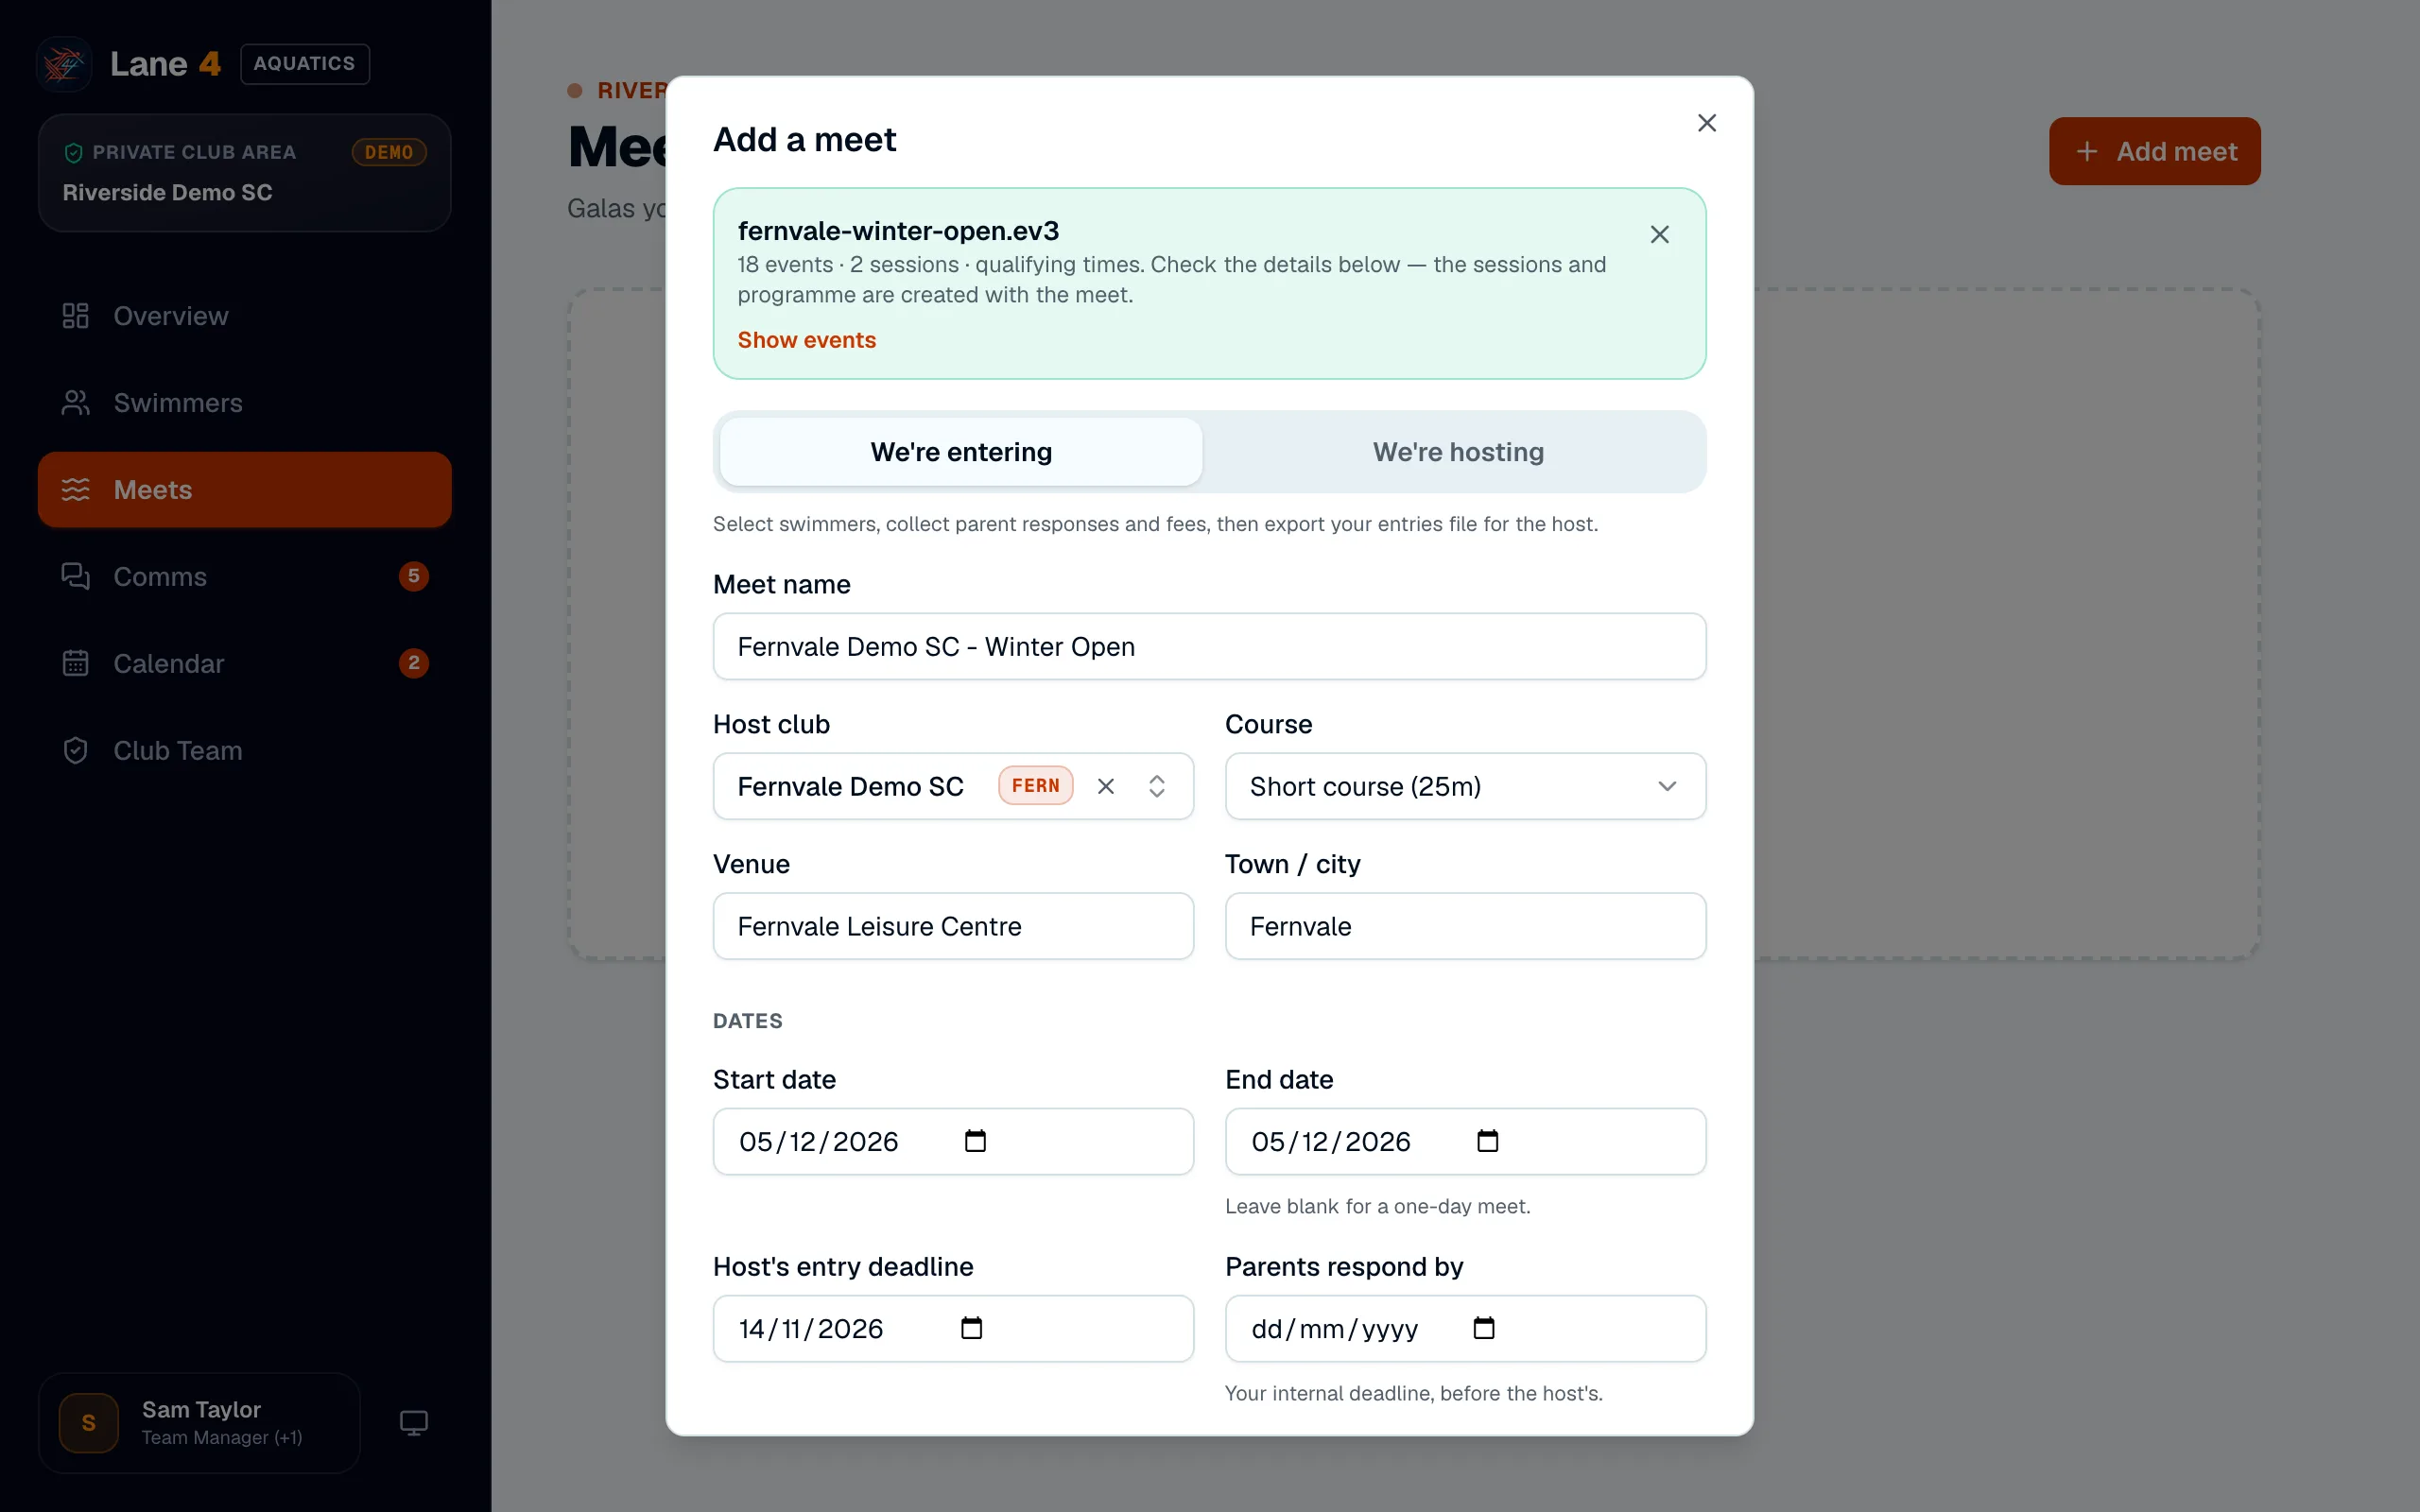Click the Lane 4 logo icon

[64, 64]
